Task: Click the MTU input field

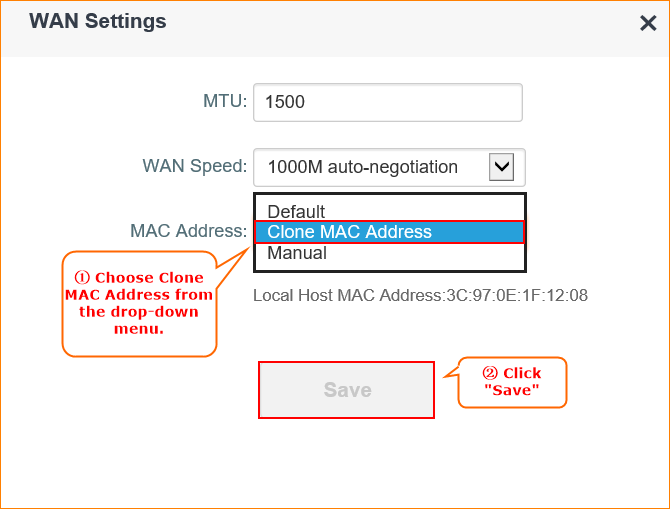Action: [x=388, y=102]
